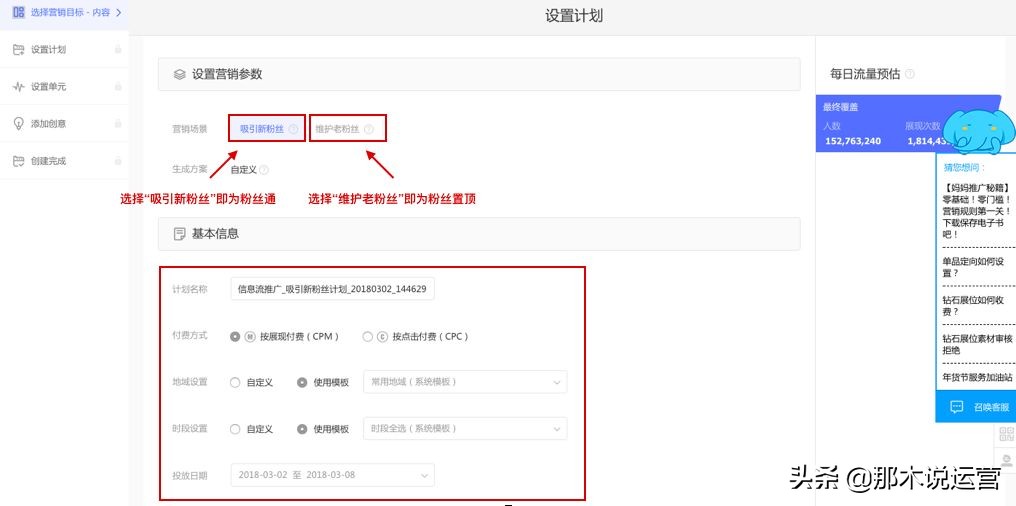Select 按展现付费 (CPM) radio button
Screen dimensions: 1016x506
coord(235,337)
